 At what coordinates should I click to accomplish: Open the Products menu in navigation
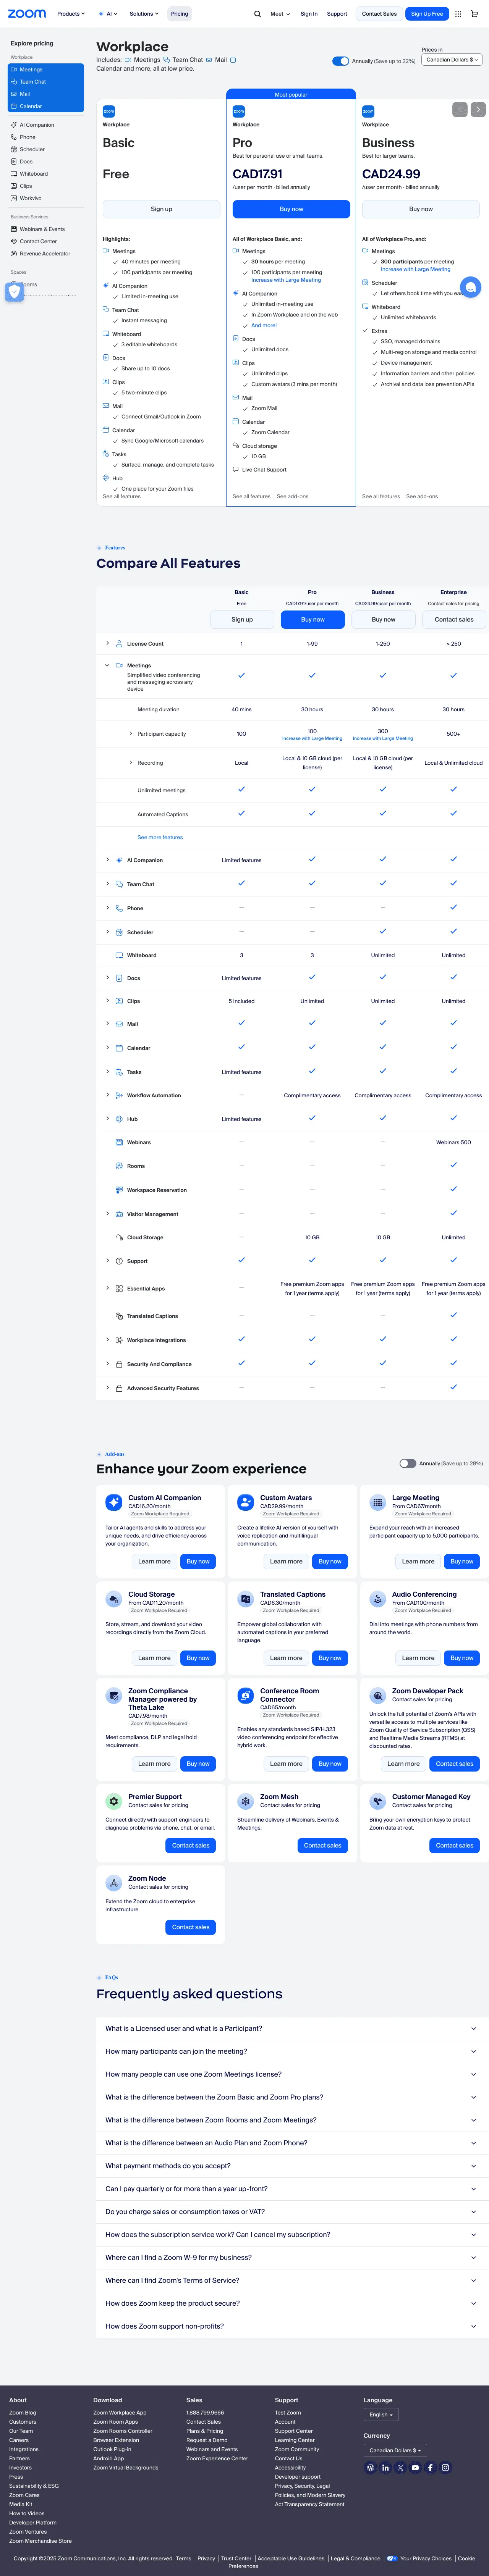70,14
